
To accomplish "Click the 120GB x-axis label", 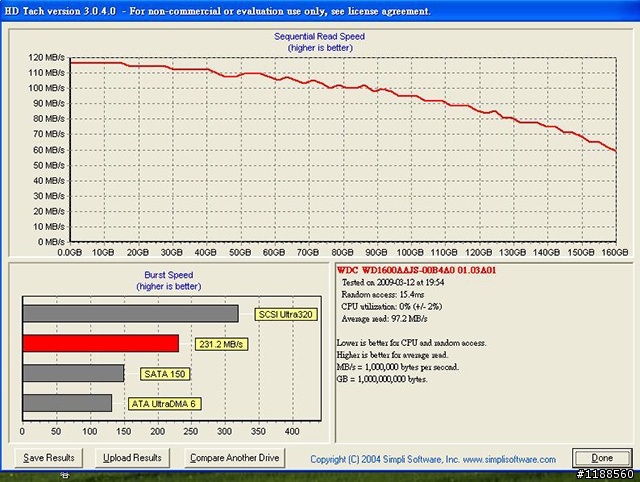I will [x=478, y=252].
